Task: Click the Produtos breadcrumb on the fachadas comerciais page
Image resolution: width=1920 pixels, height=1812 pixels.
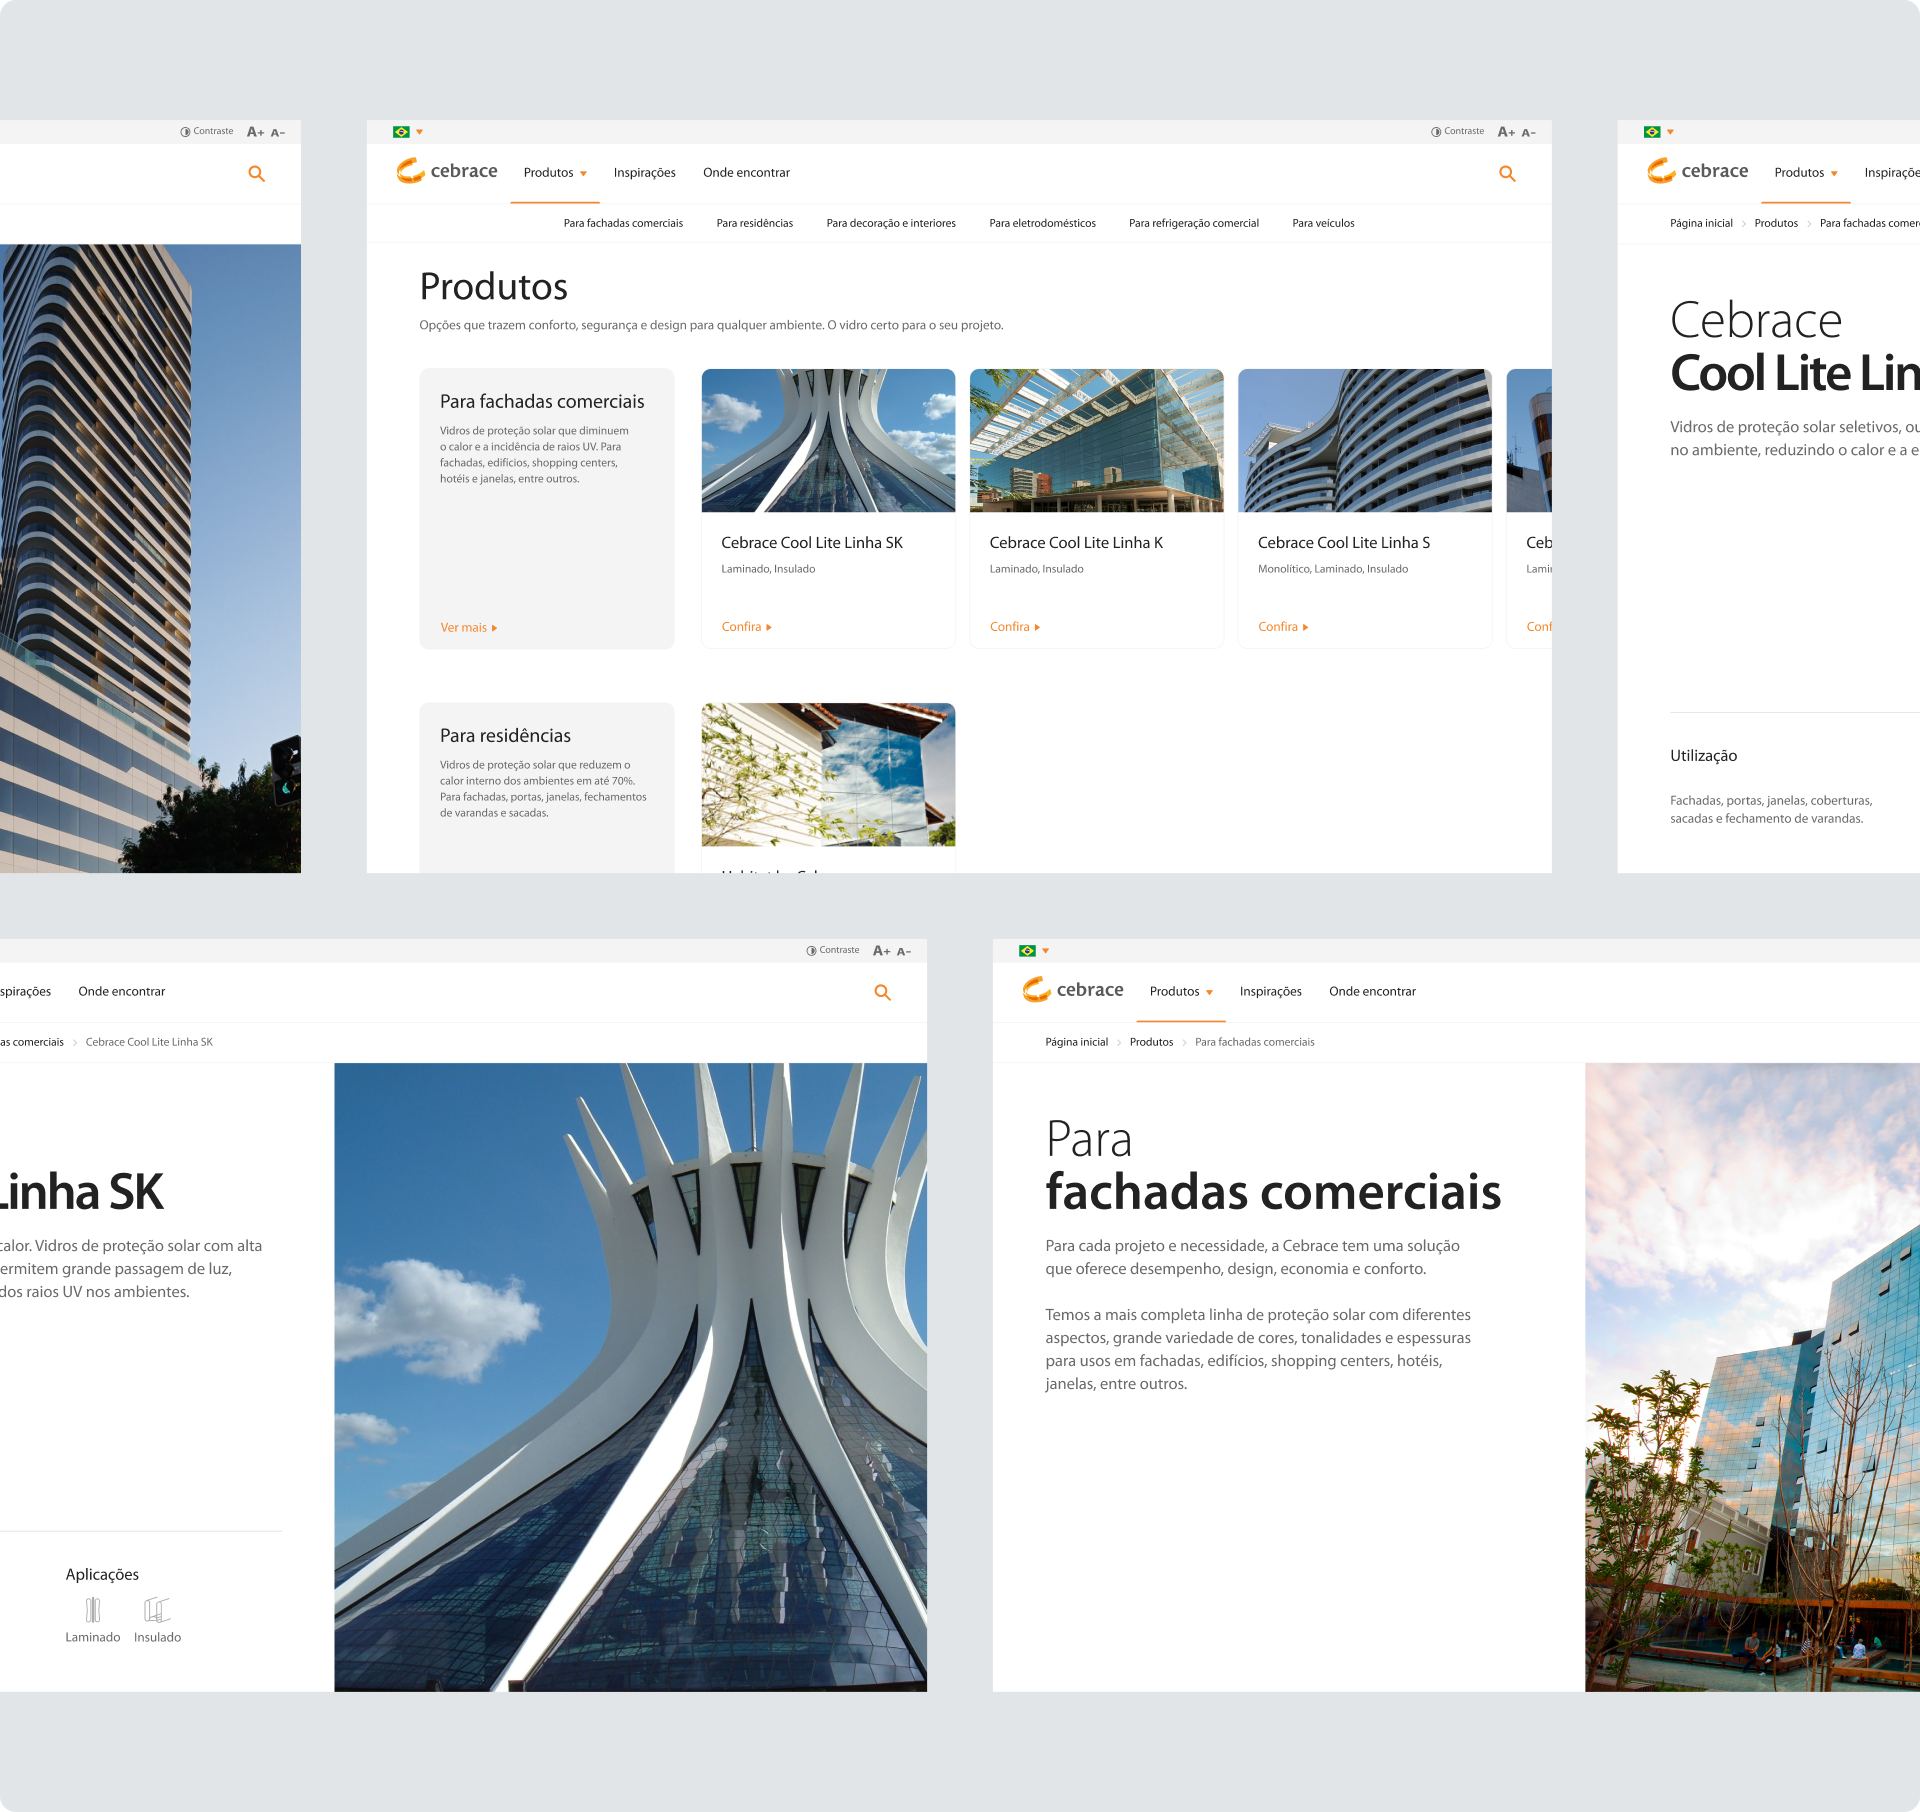Action: pyautogui.click(x=1151, y=1042)
